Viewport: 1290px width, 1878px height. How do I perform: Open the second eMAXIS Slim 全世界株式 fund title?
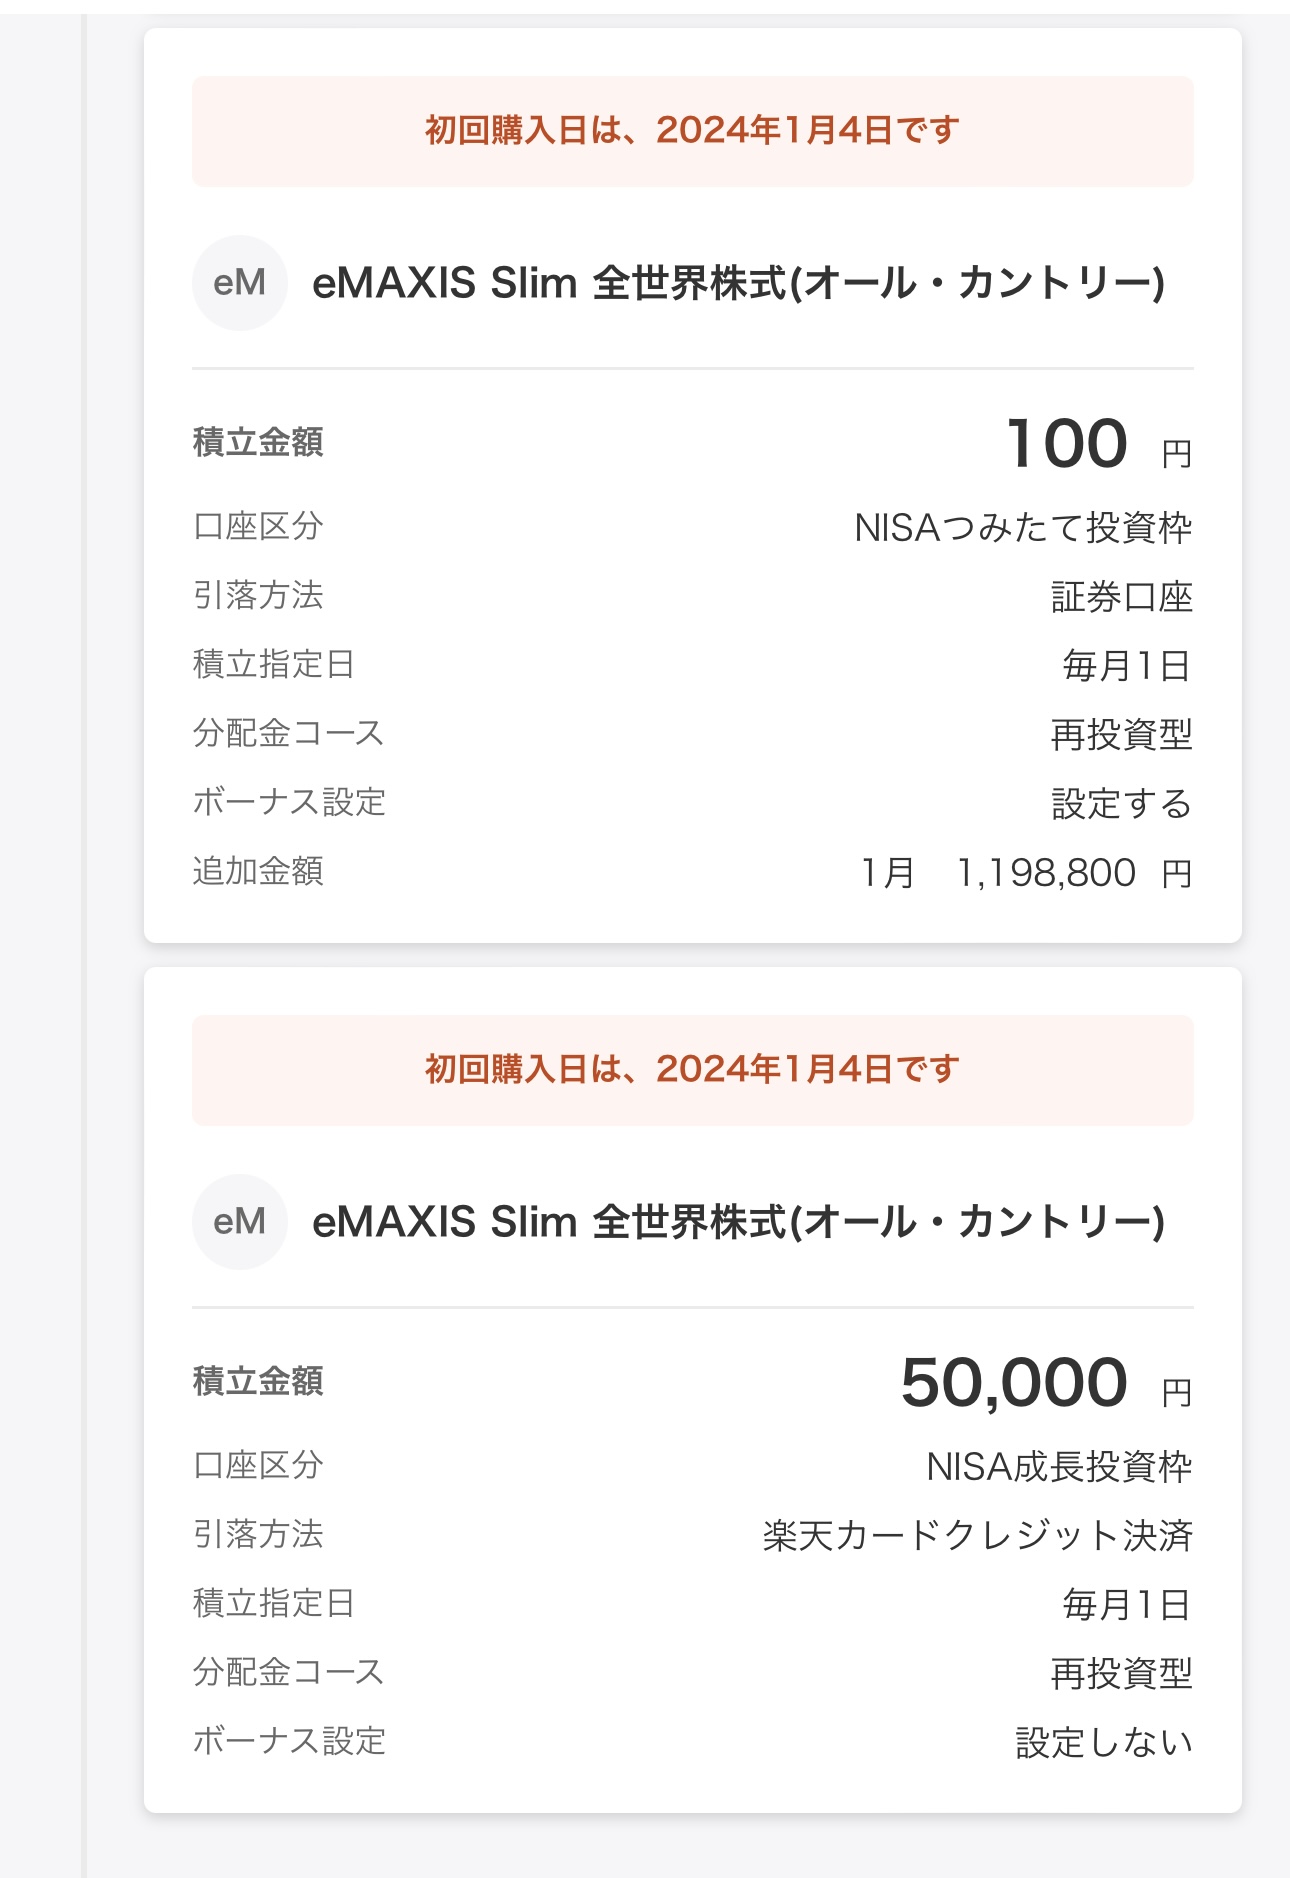point(739,1222)
